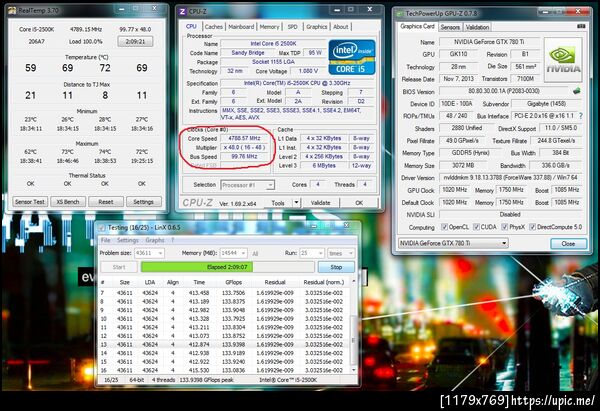Toggle the PhysX checkbox in GPU-Z

505,227
